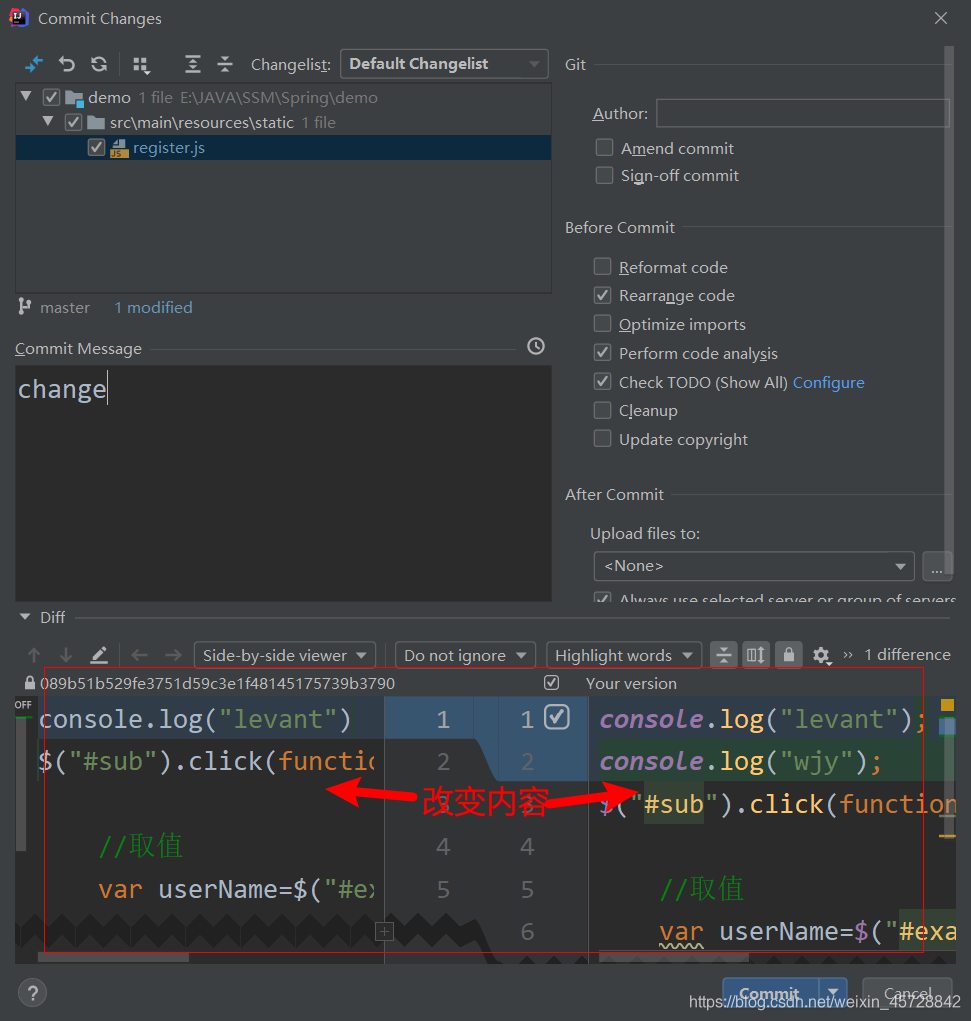Open the Side-by-side viewer dropdown
The height and width of the screenshot is (1021, 971).
pos(285,655)
